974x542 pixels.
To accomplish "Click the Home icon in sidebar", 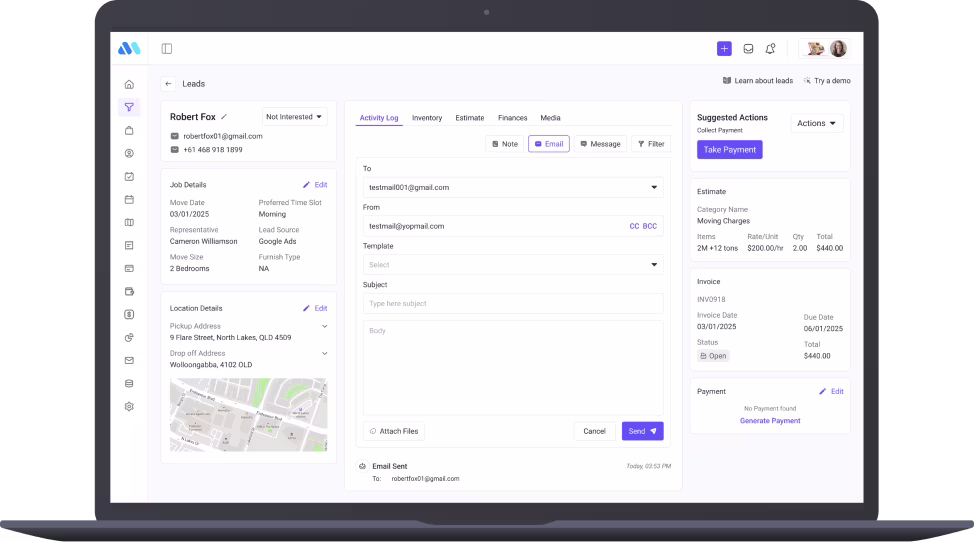I will (129, 84).
